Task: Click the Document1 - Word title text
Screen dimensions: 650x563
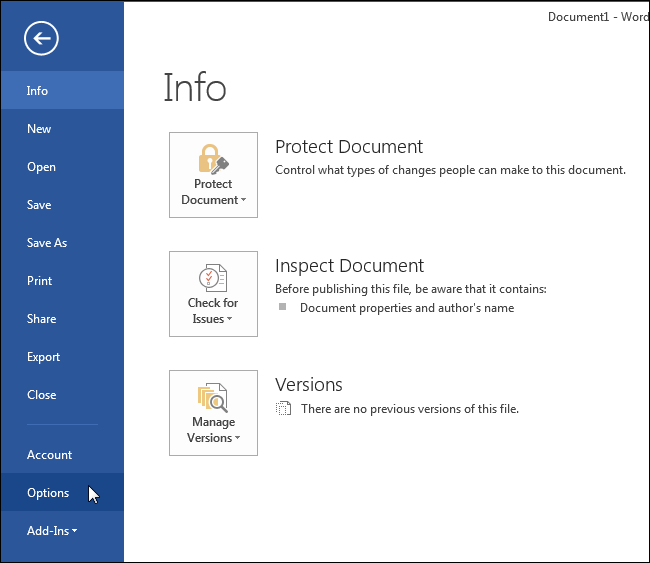Action: 598,17
